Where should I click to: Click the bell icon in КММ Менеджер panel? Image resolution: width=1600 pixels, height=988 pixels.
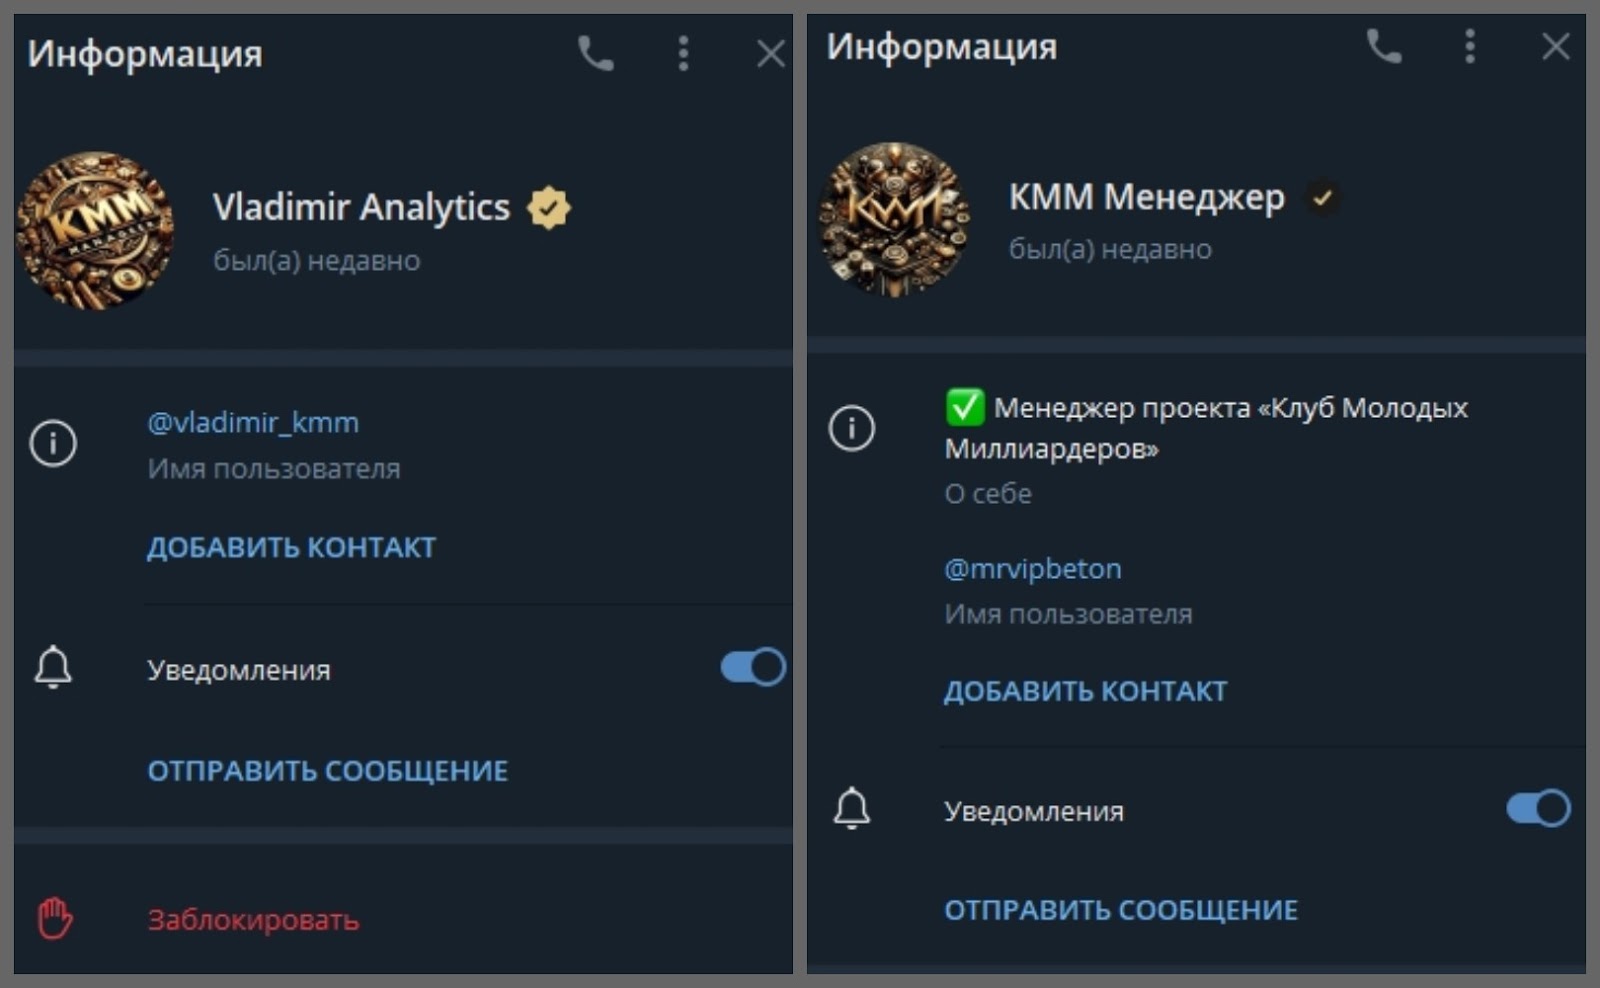coord(852,809)
